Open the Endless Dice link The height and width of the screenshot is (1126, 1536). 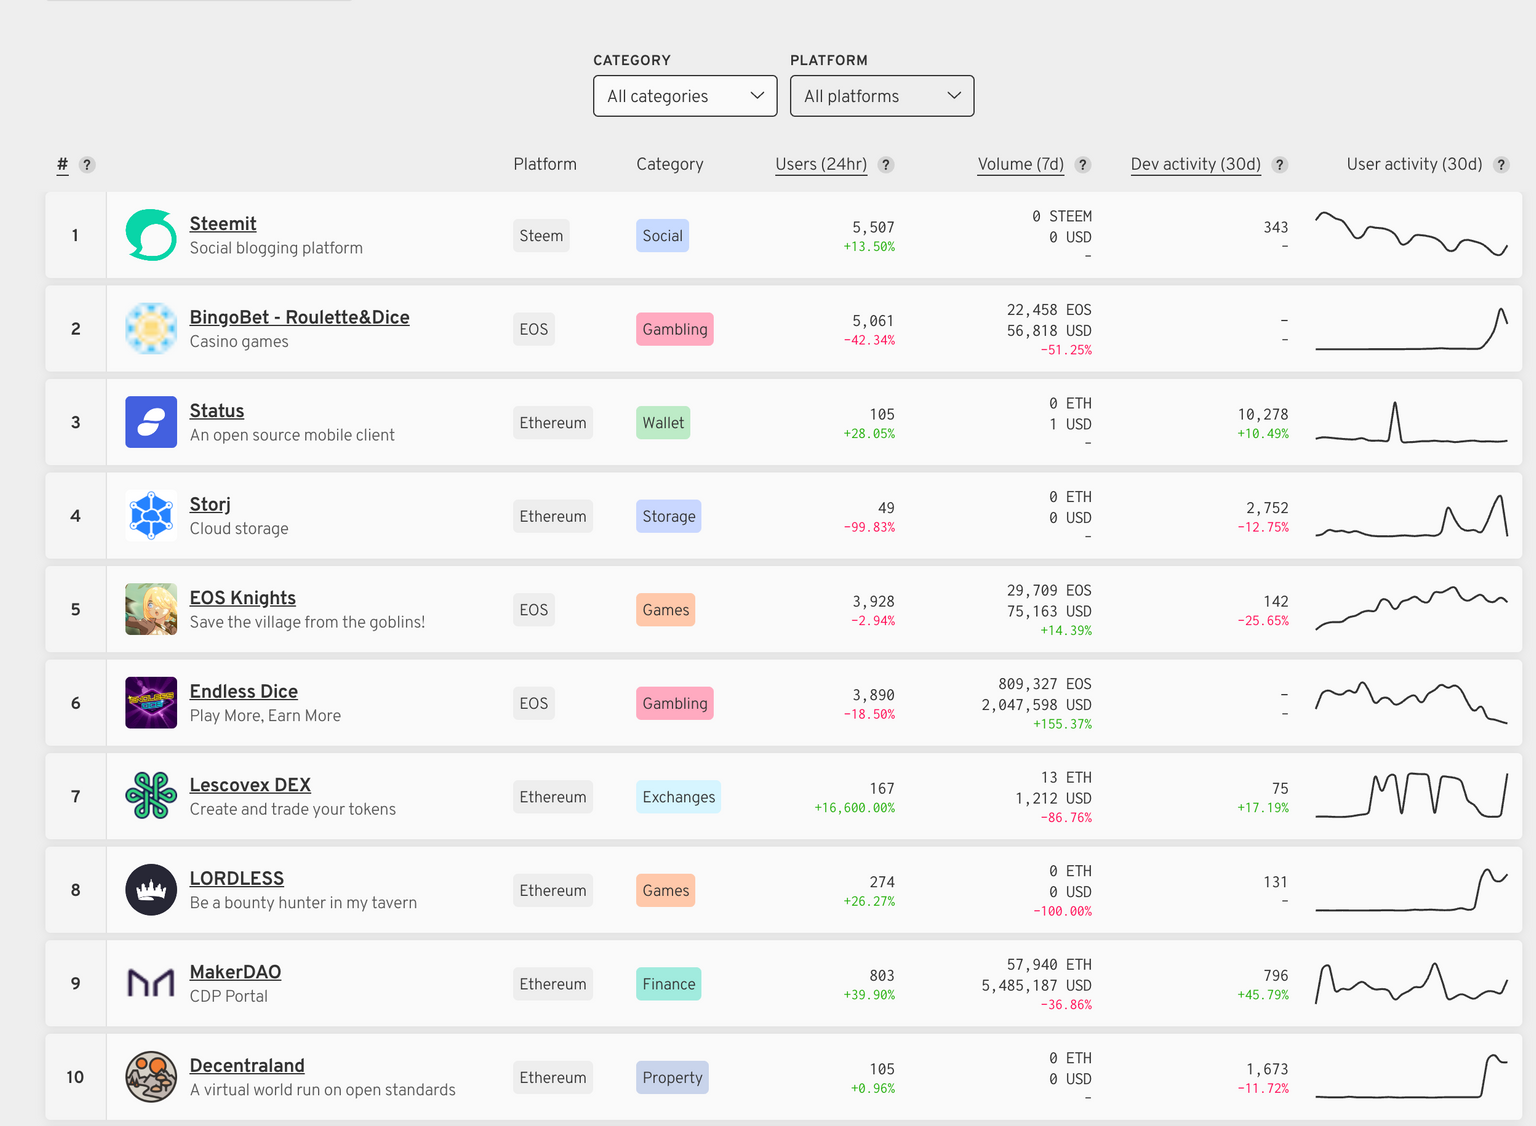(244, 691)
